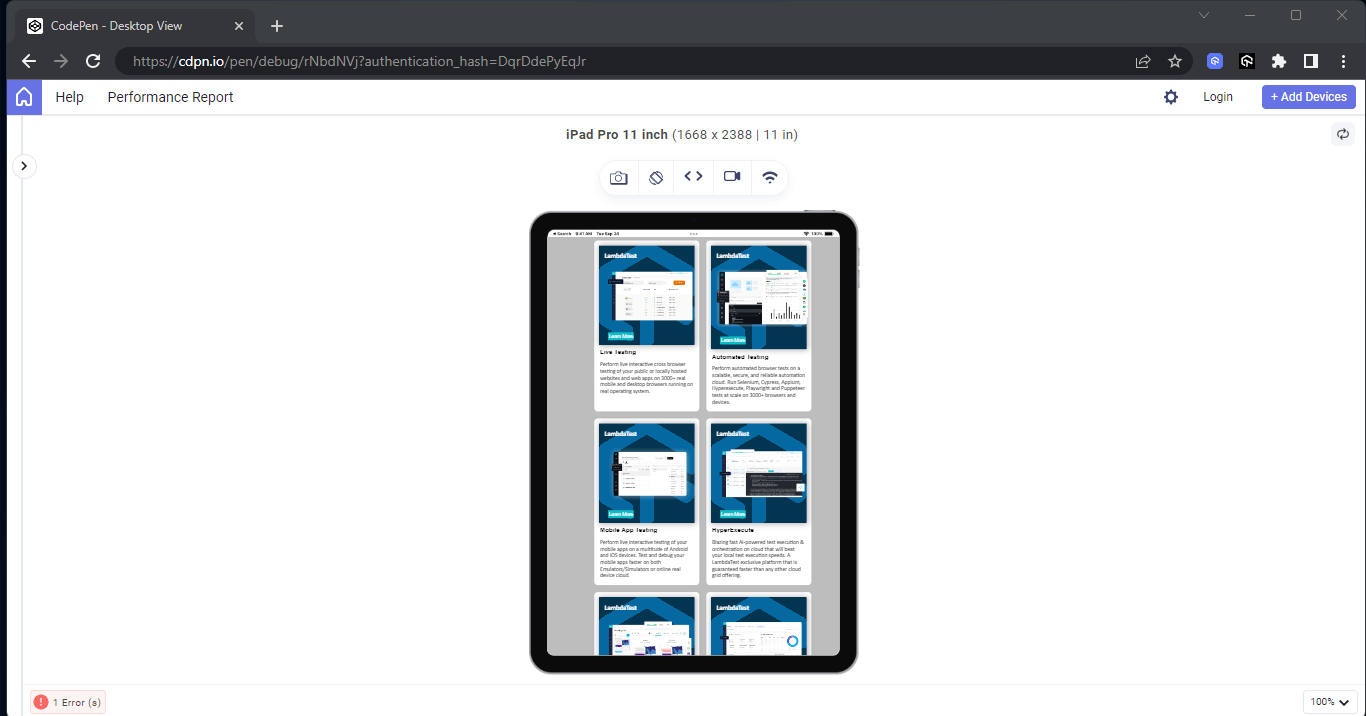Open a new browser tab
This screenshot has height=716, width=1366.
click(277, 26)
